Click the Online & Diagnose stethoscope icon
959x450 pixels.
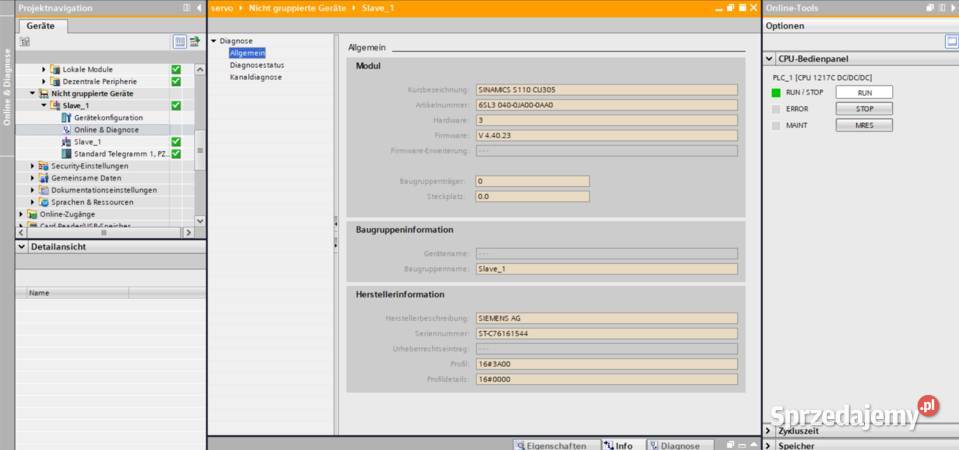(x=67, y=130)
